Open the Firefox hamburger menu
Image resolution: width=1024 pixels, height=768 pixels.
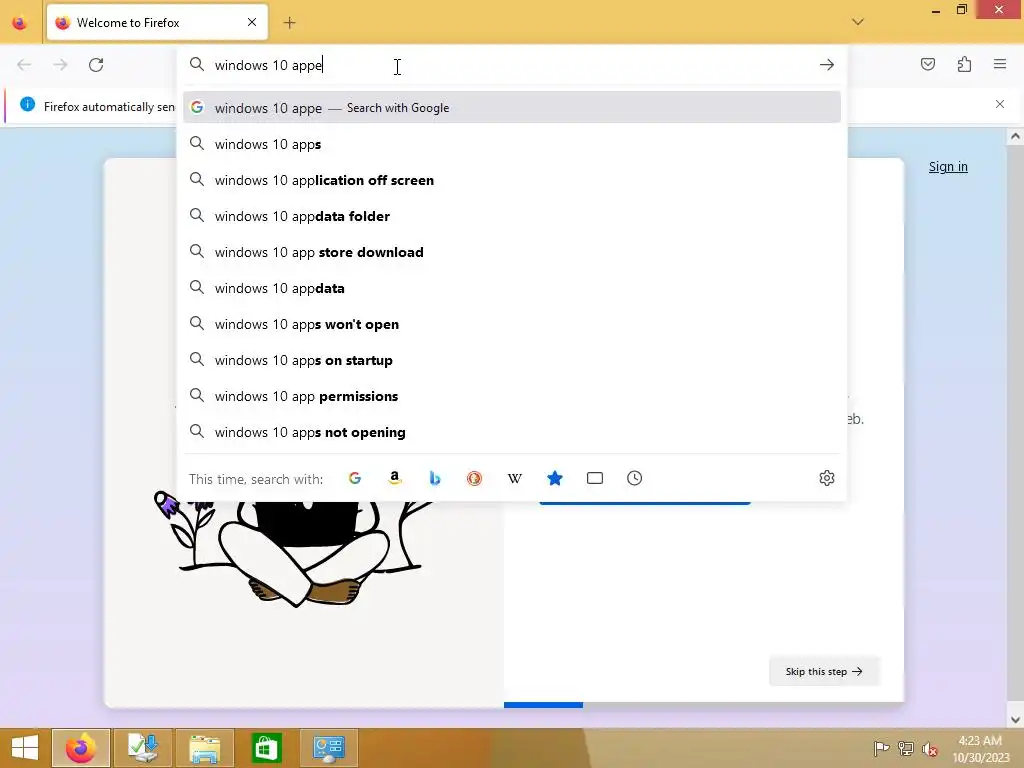click(1000, 64)
